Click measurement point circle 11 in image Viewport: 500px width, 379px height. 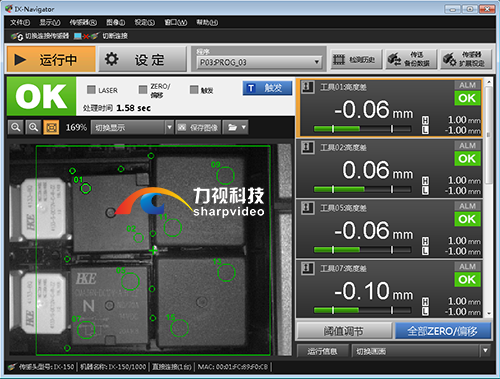coord(173,228)
